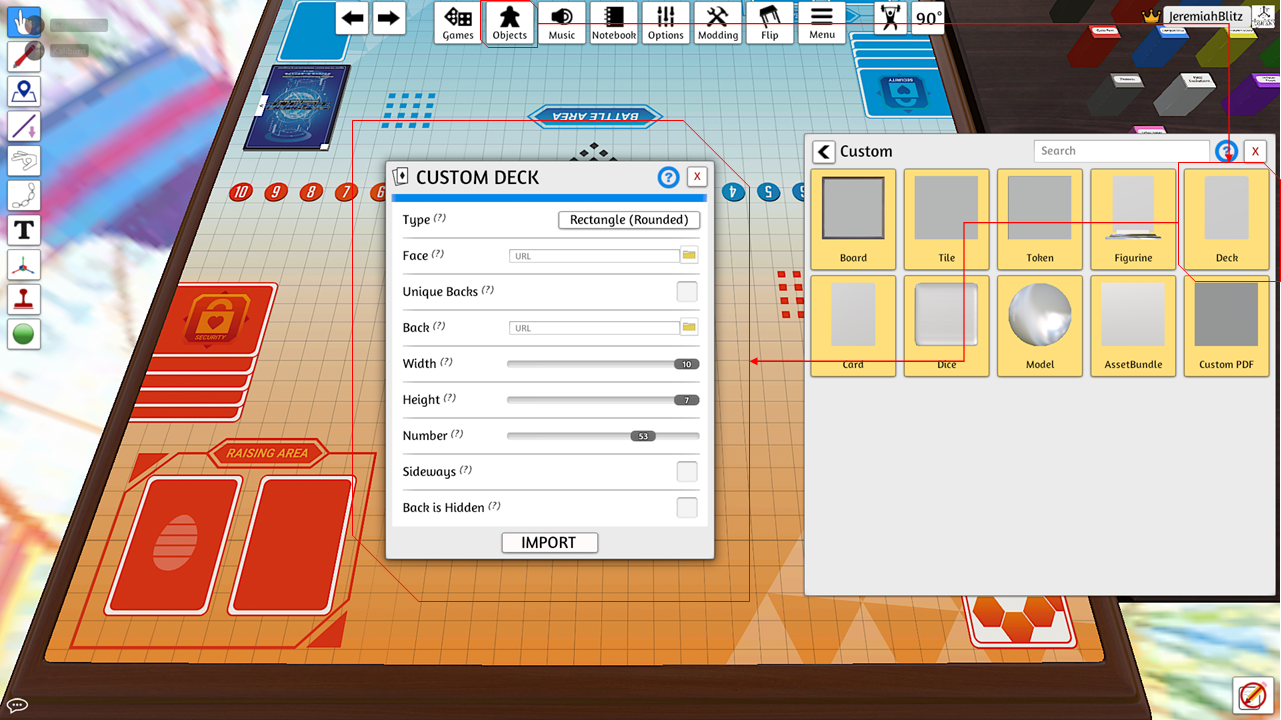Click the Number slider handle

click(643, 435)
